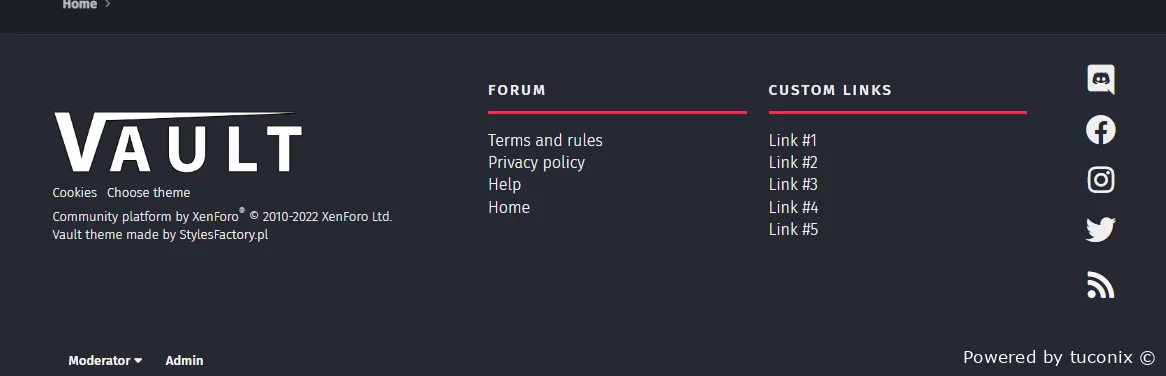Click the Help footer link

click(x=504, y=184)
